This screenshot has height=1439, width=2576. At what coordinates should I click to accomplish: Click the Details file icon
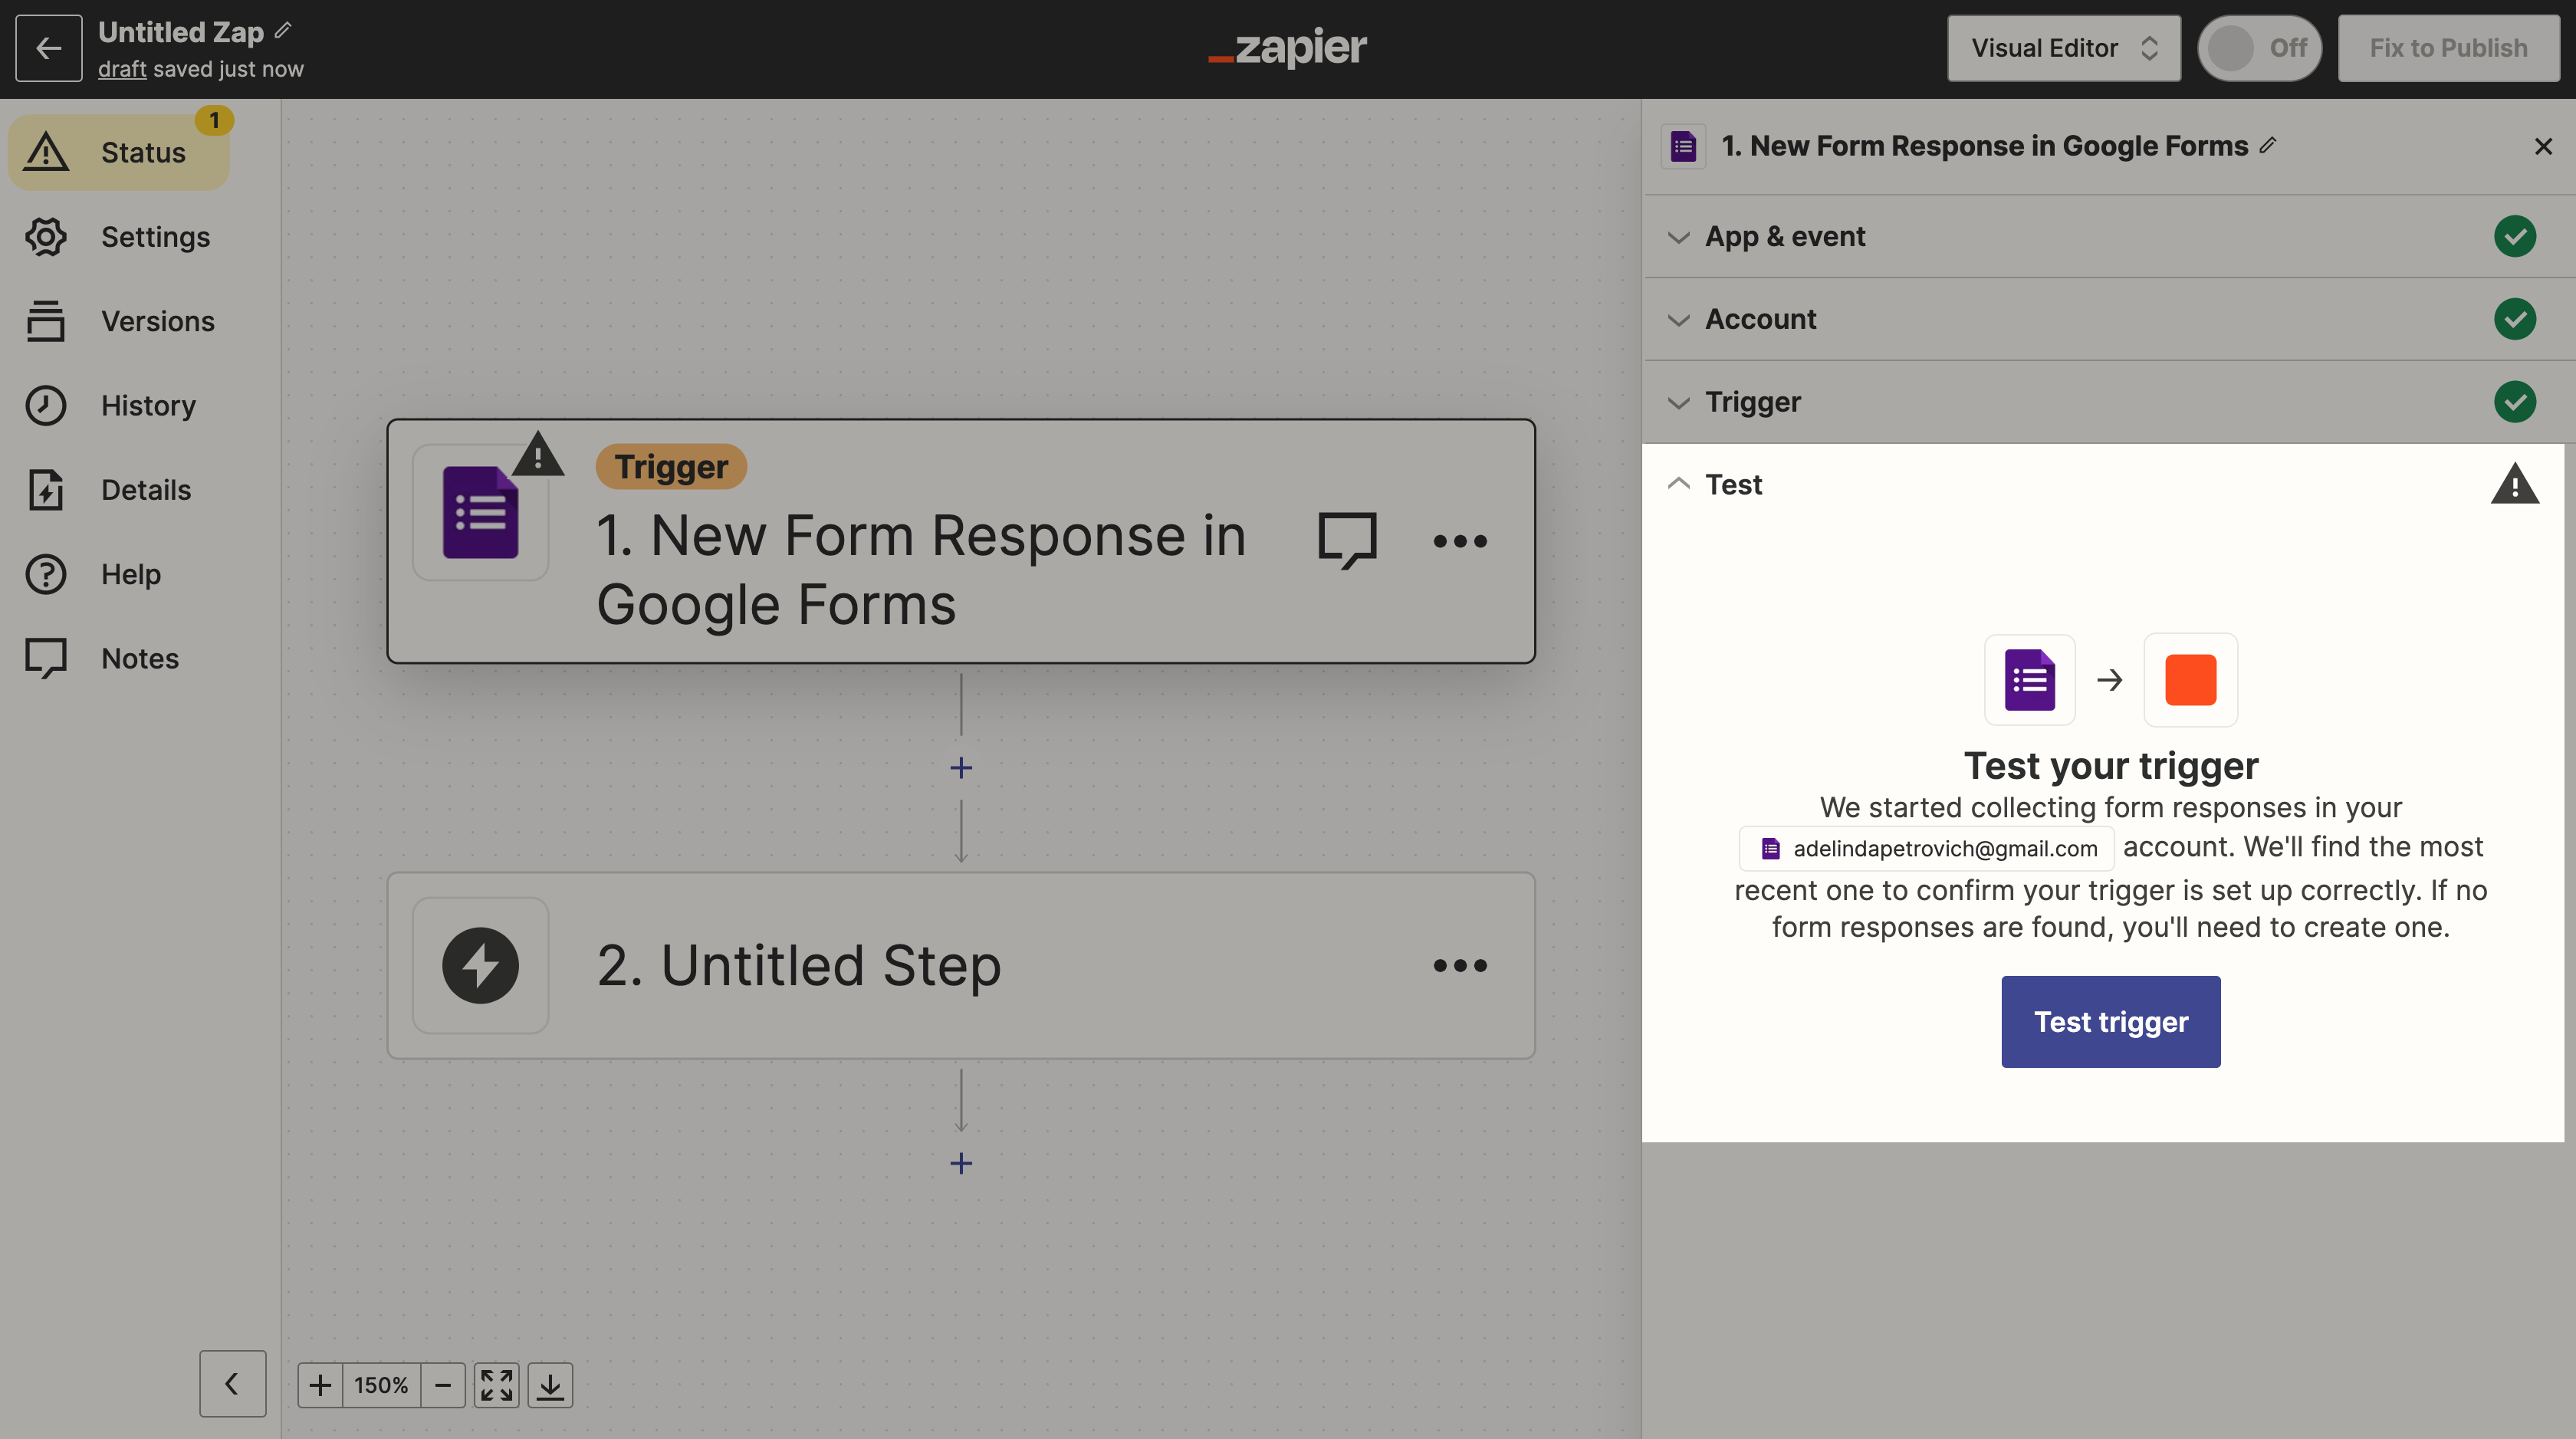tap(46, 490)
